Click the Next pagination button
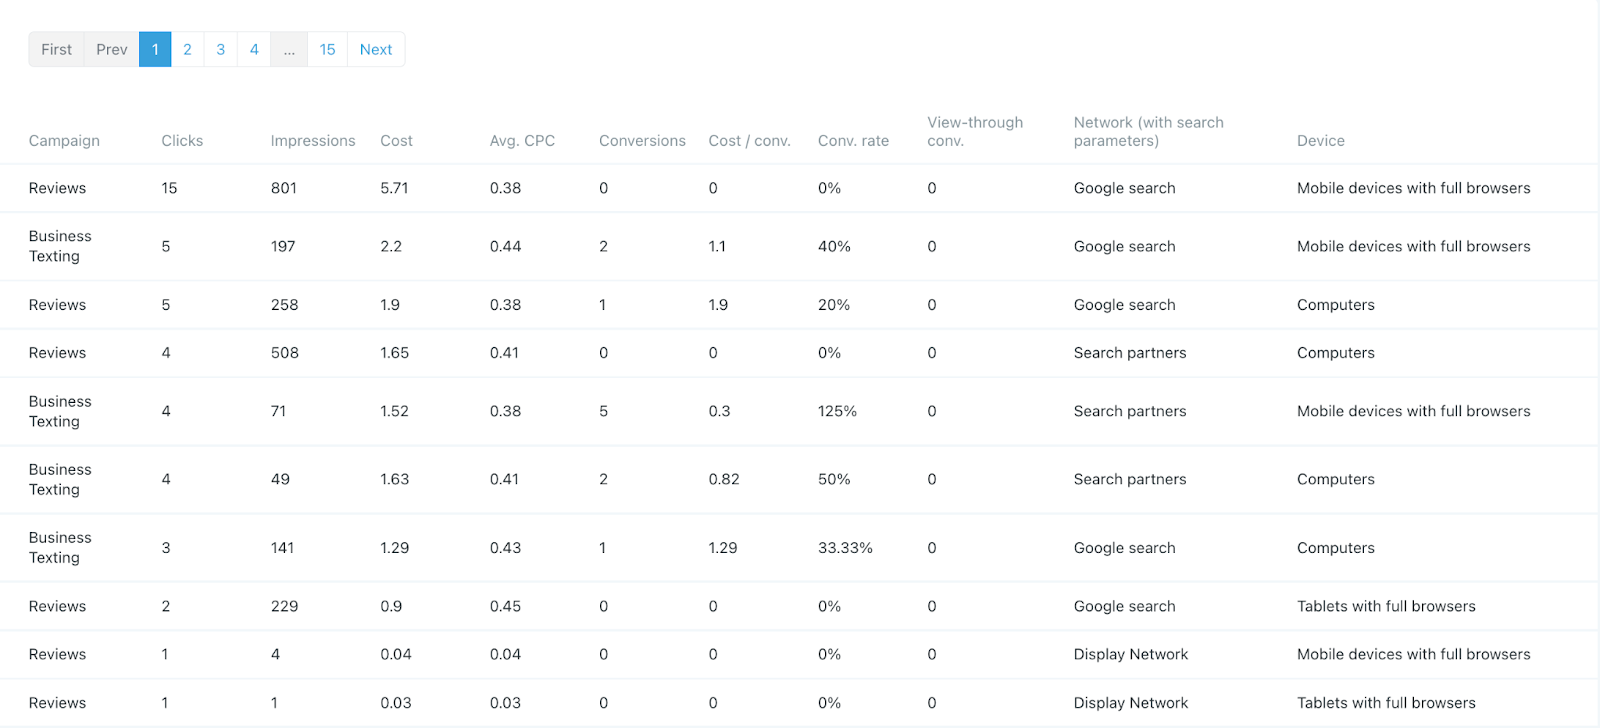1600x728 pixels. point(375,49)
